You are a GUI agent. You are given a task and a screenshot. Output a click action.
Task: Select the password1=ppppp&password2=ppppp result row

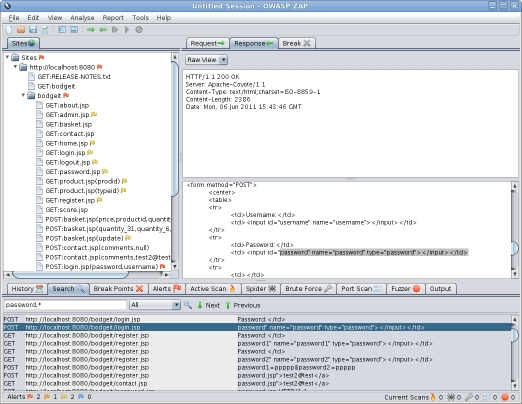point(257,367)
